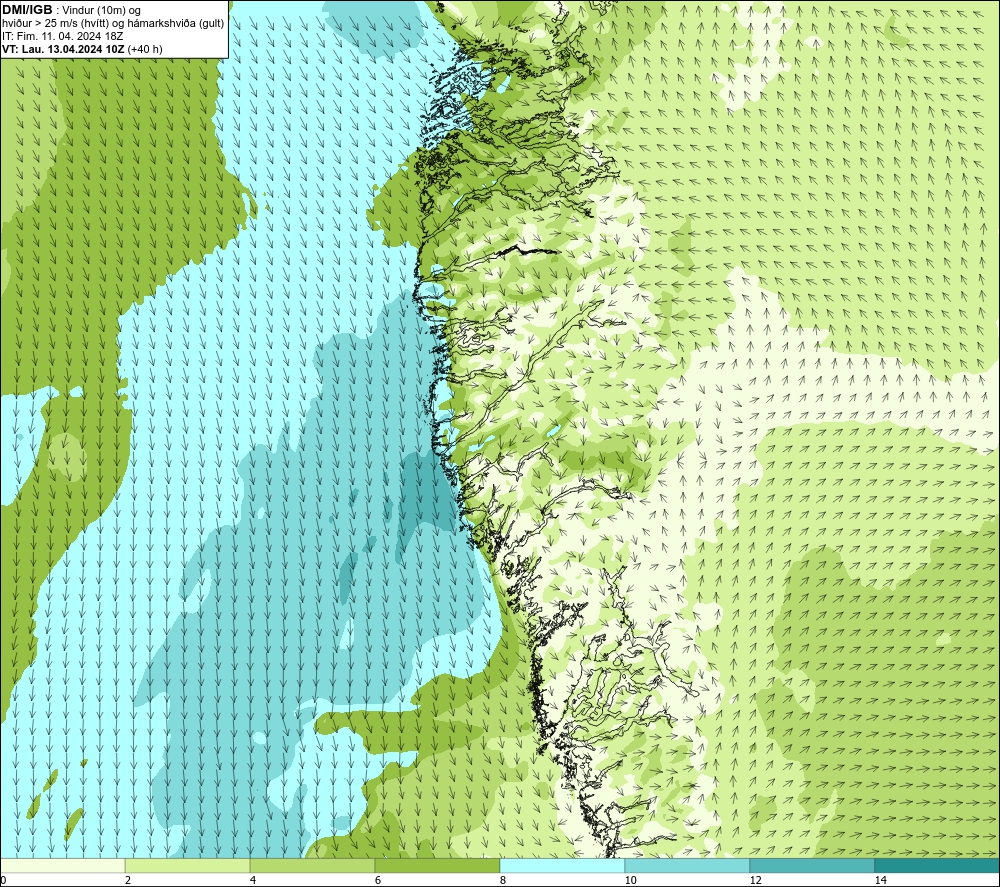This screenshot has width=1000, height=887.
Task: Click the '6' label on the wind scale
Action: [x=378, y=880]
